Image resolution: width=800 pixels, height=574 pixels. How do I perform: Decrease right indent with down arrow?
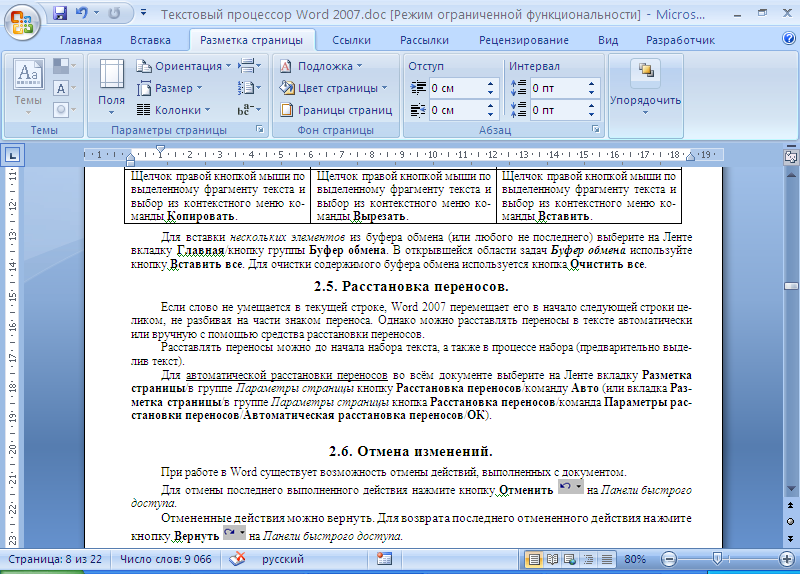click(x=490, y=115)
